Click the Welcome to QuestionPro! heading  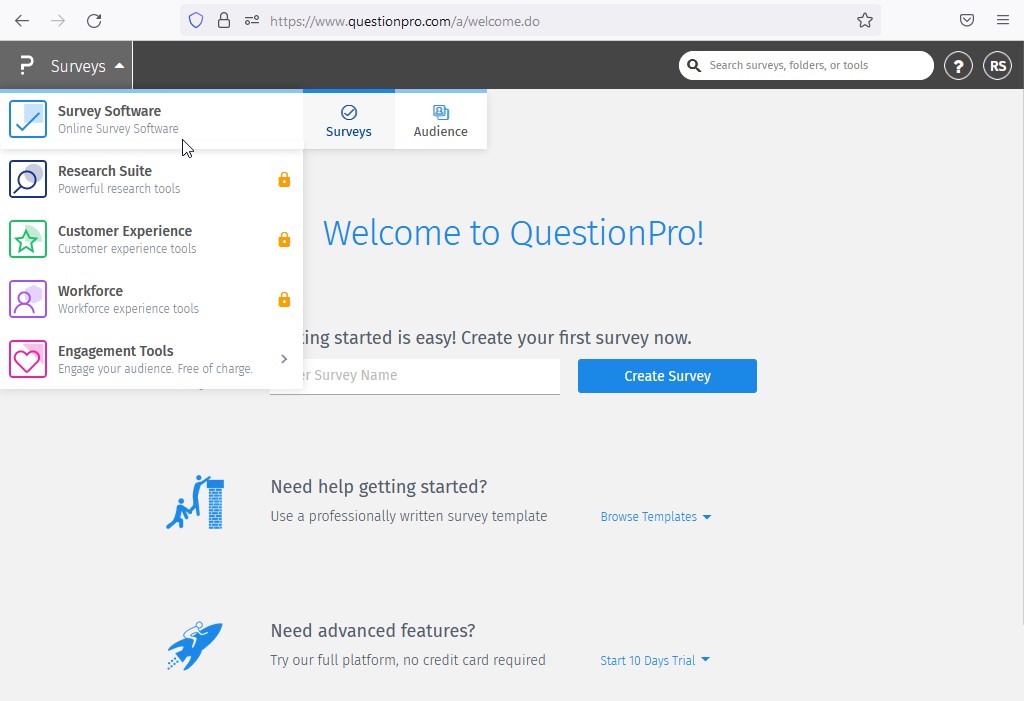[513, 233]
